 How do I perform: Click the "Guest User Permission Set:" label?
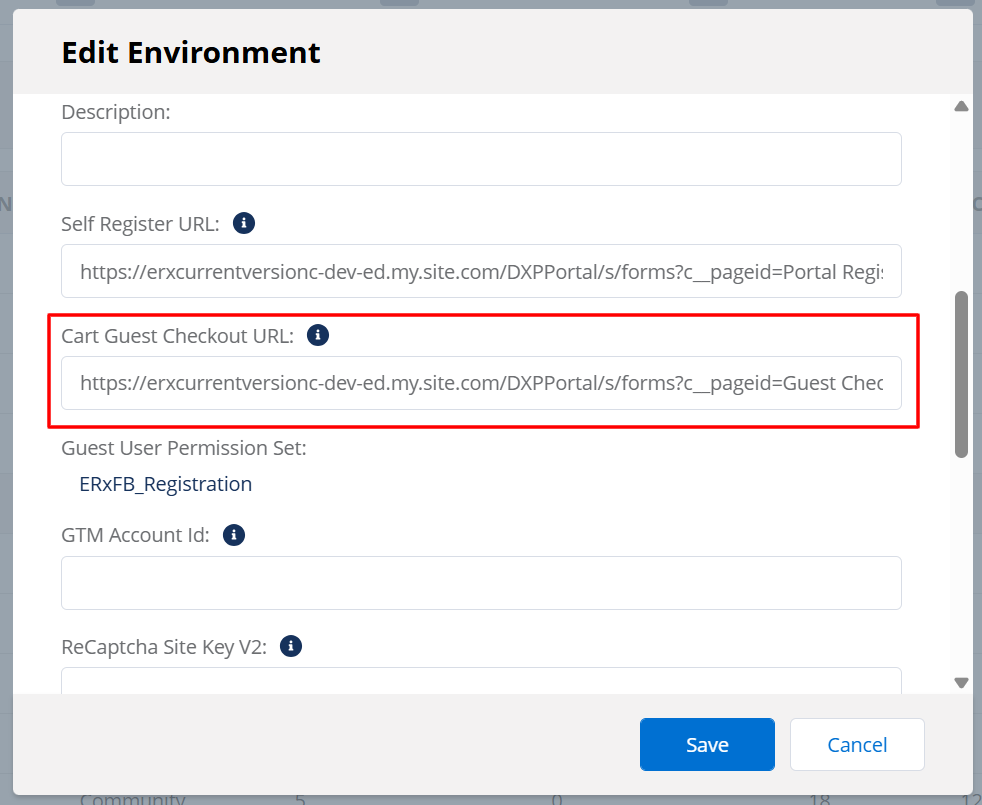184,447
